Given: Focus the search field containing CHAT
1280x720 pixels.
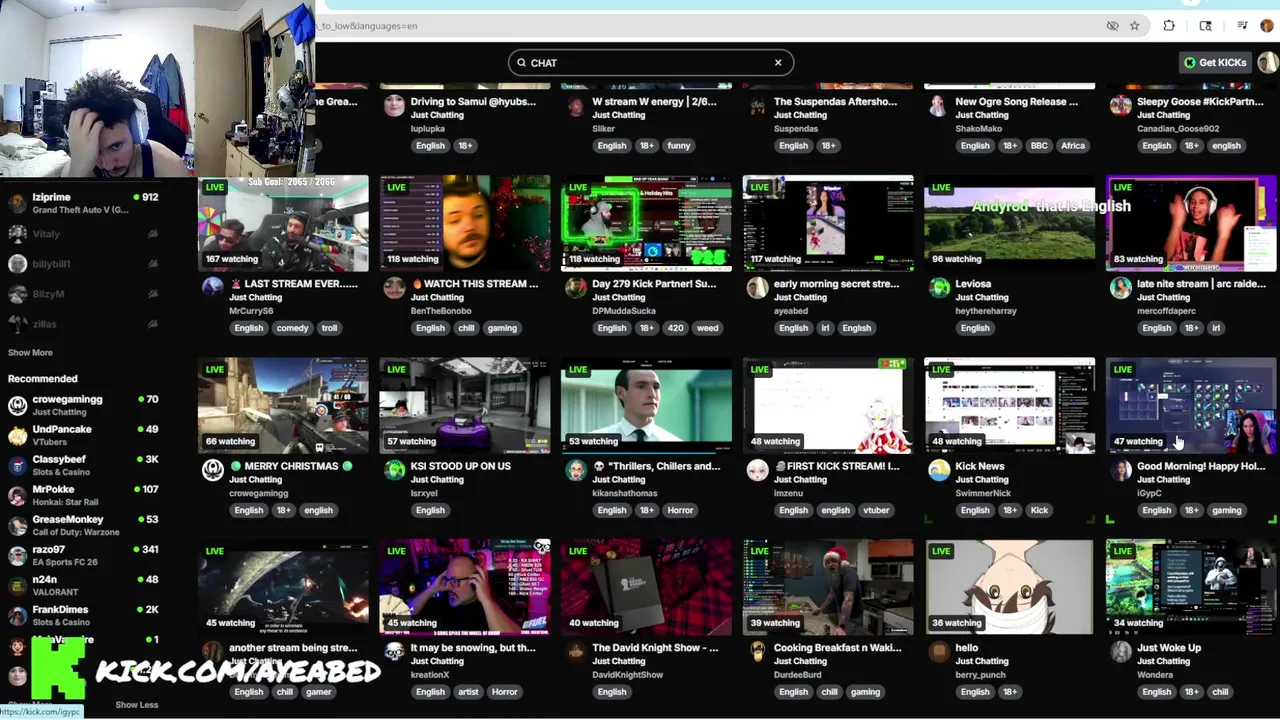Looking at the screenshot, I should [650, 62].
